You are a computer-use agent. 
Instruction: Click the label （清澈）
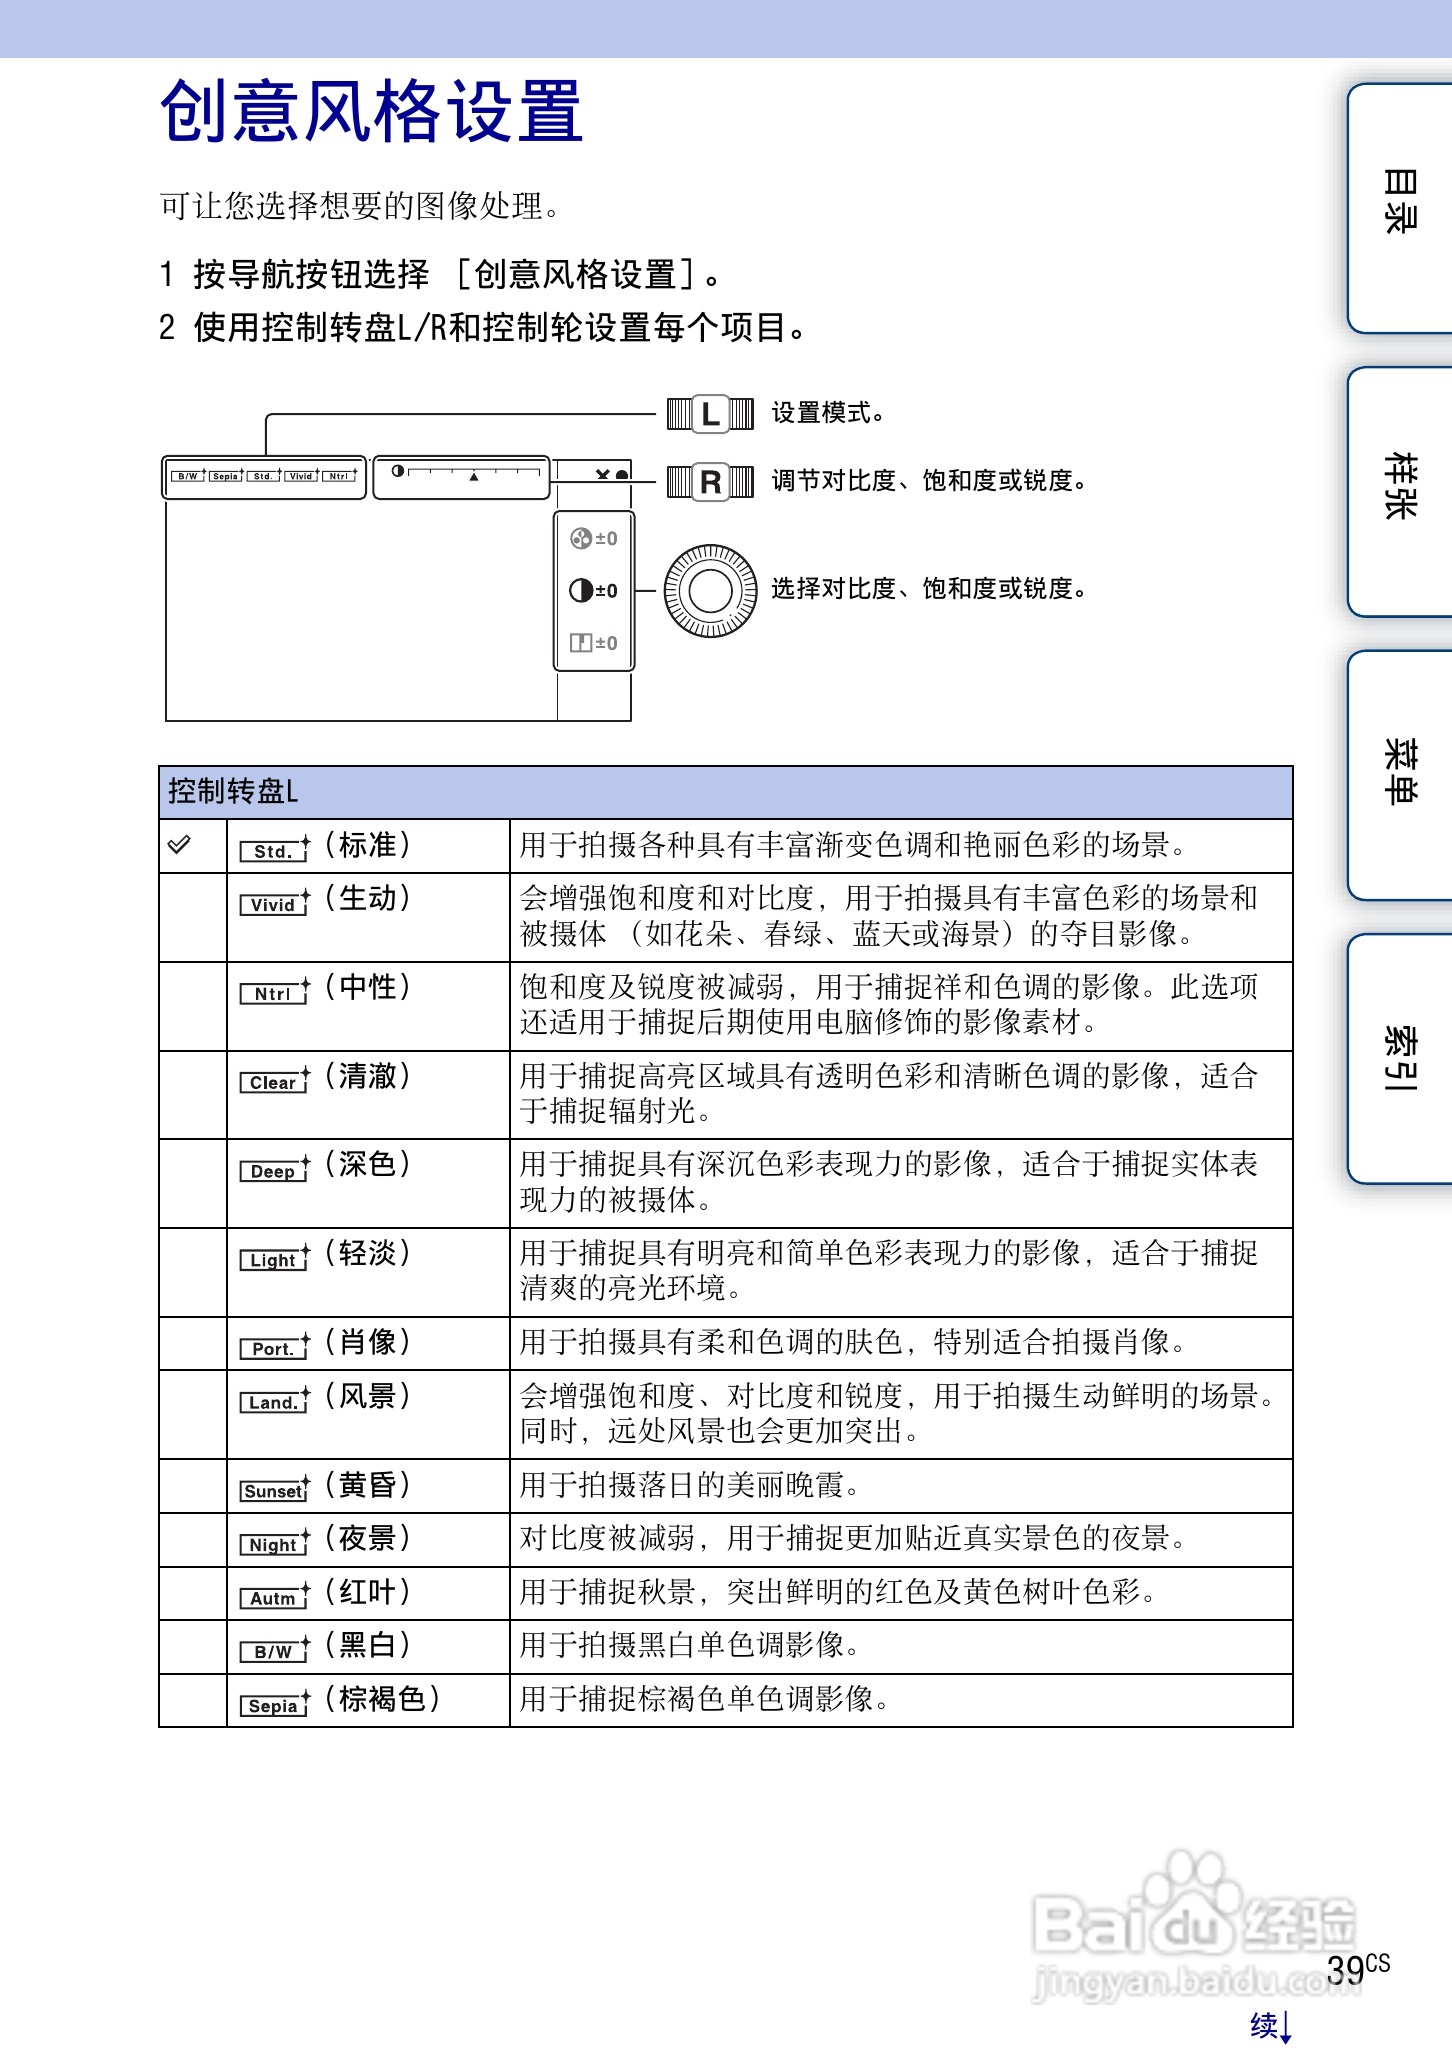click(x=368, y=1076)
